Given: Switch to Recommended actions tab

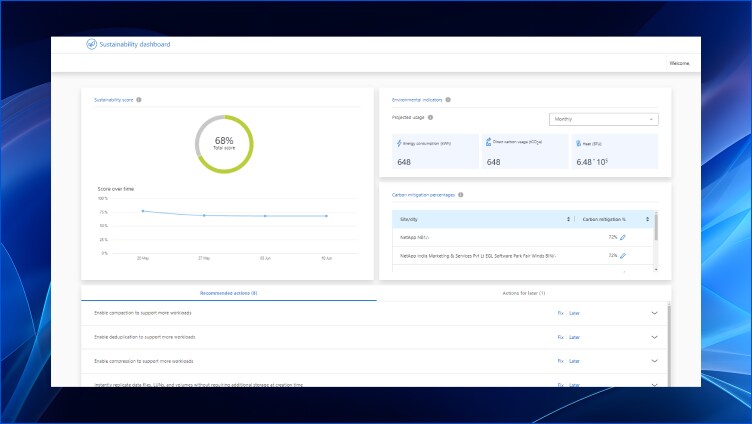Looking at the screenshot, I should coord(229,293).
